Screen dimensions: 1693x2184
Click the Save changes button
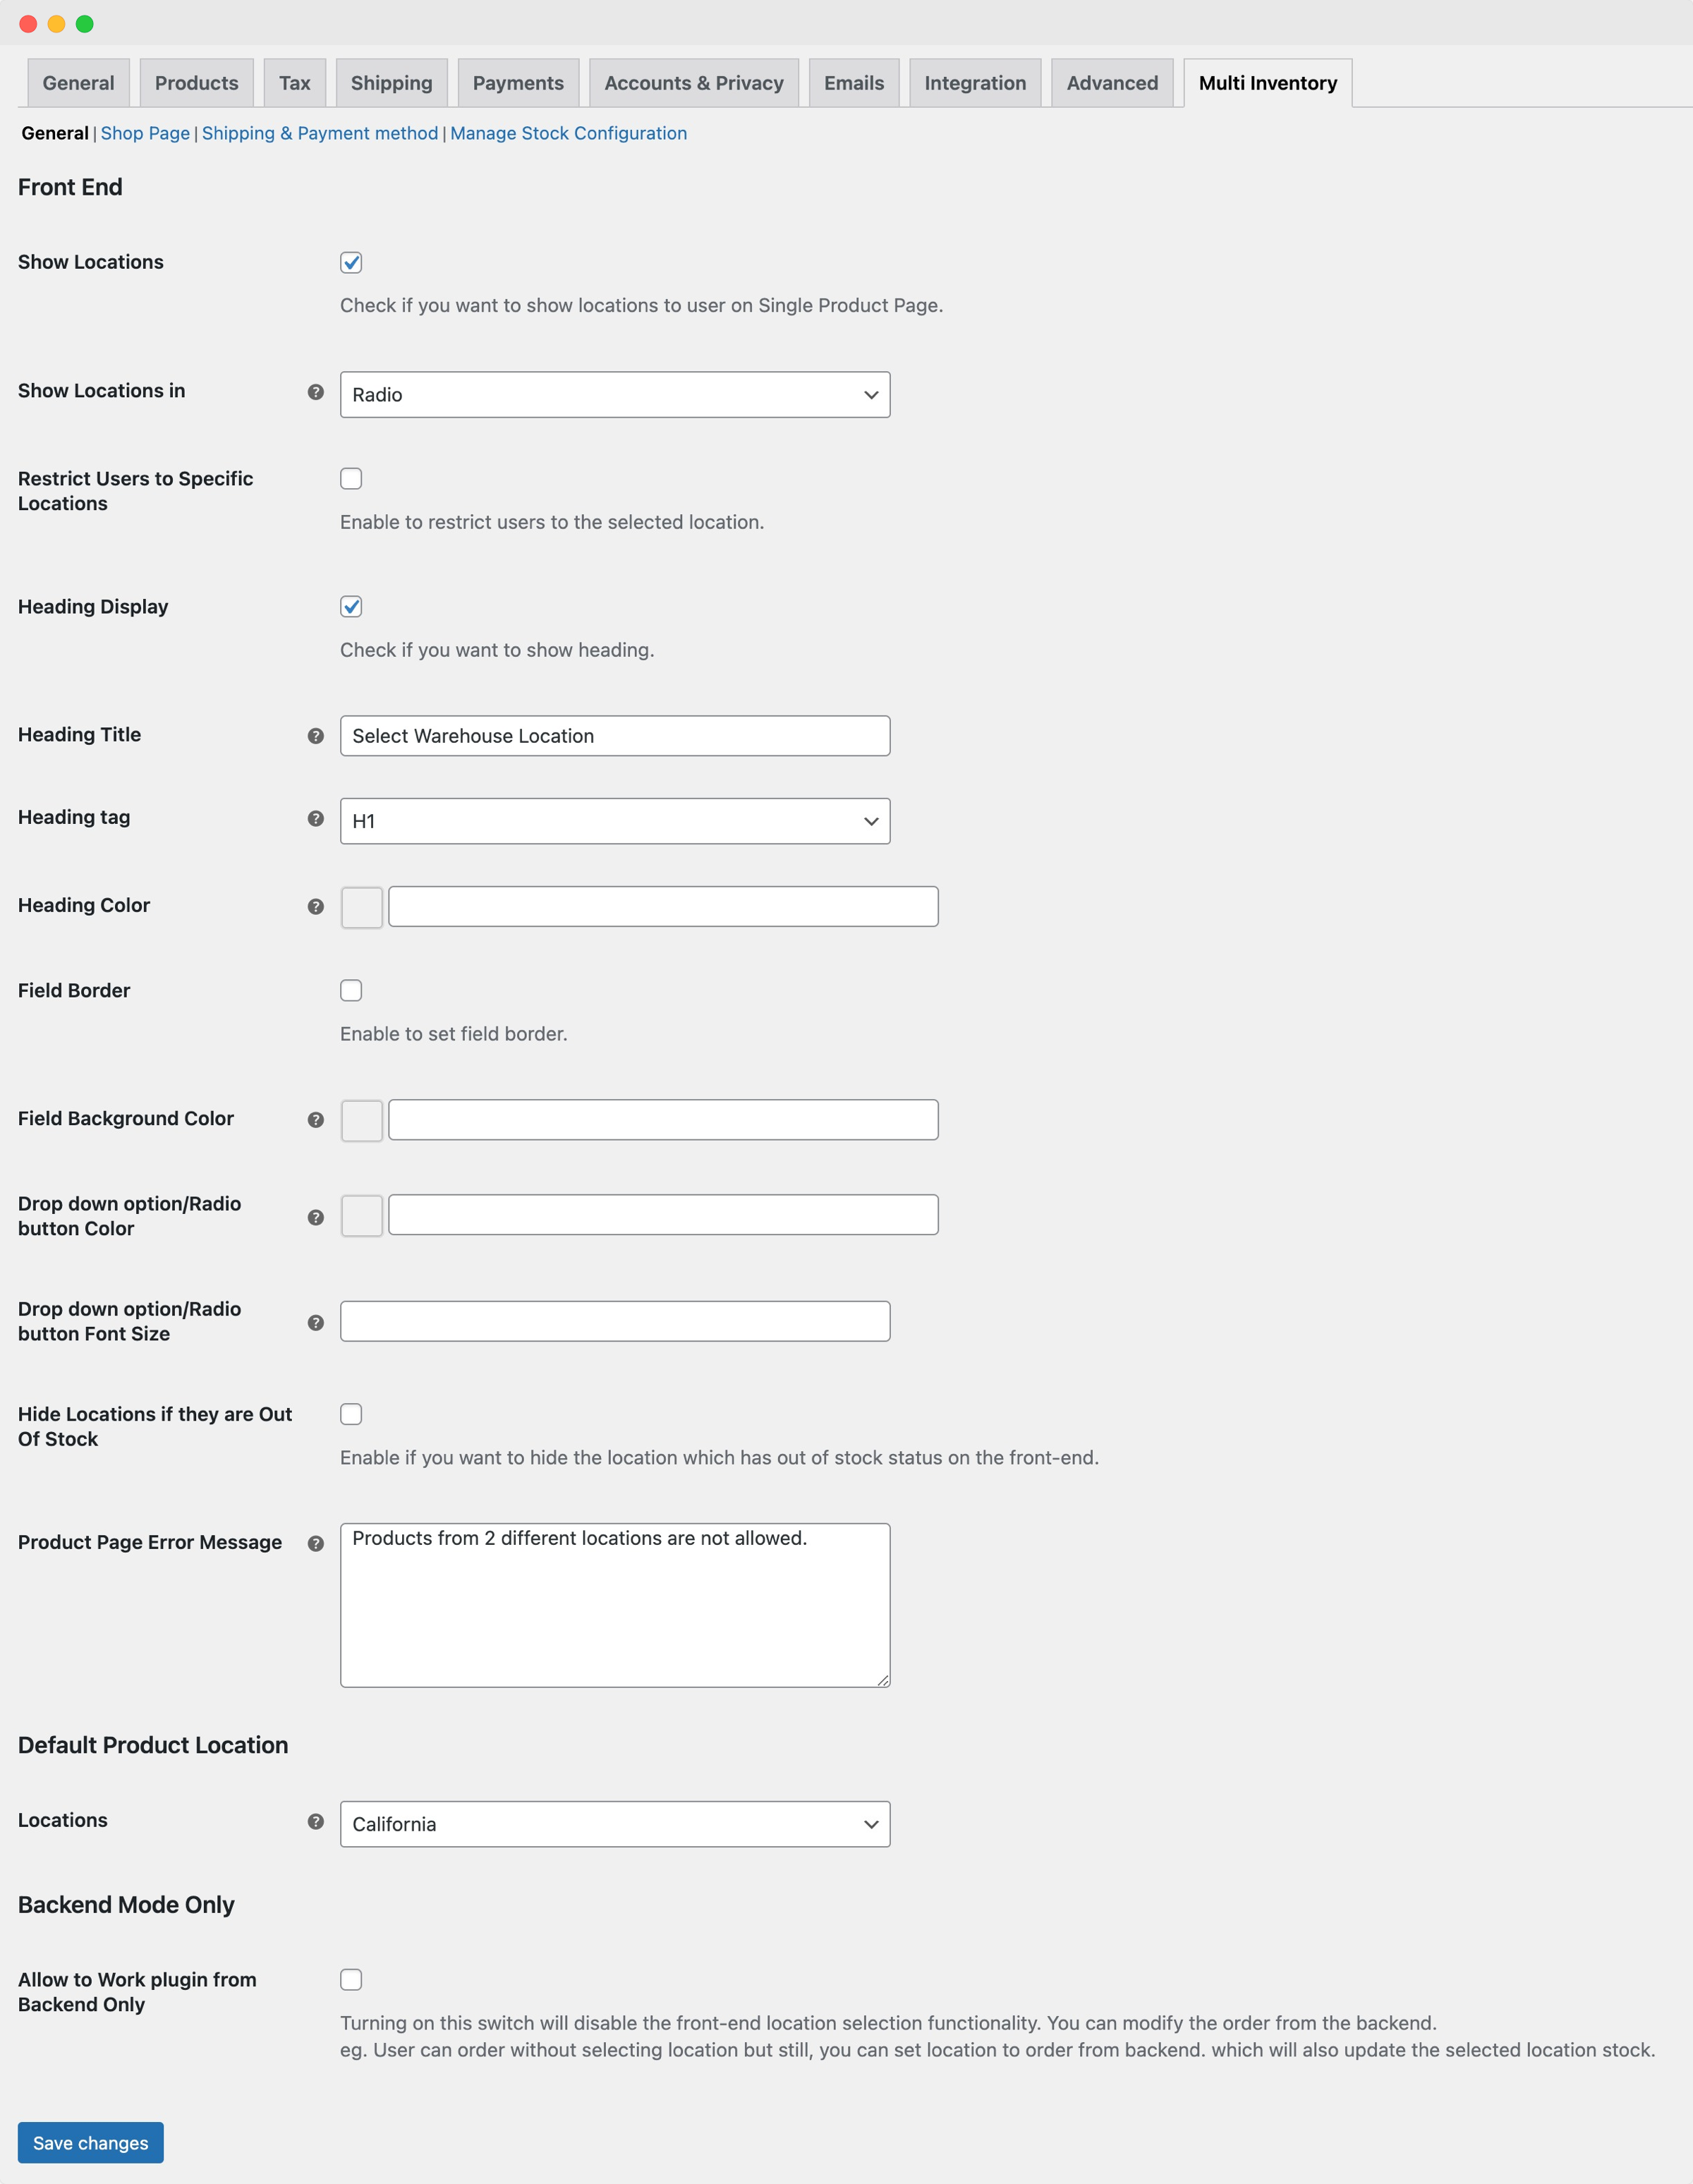click(x=89, y=2142)
